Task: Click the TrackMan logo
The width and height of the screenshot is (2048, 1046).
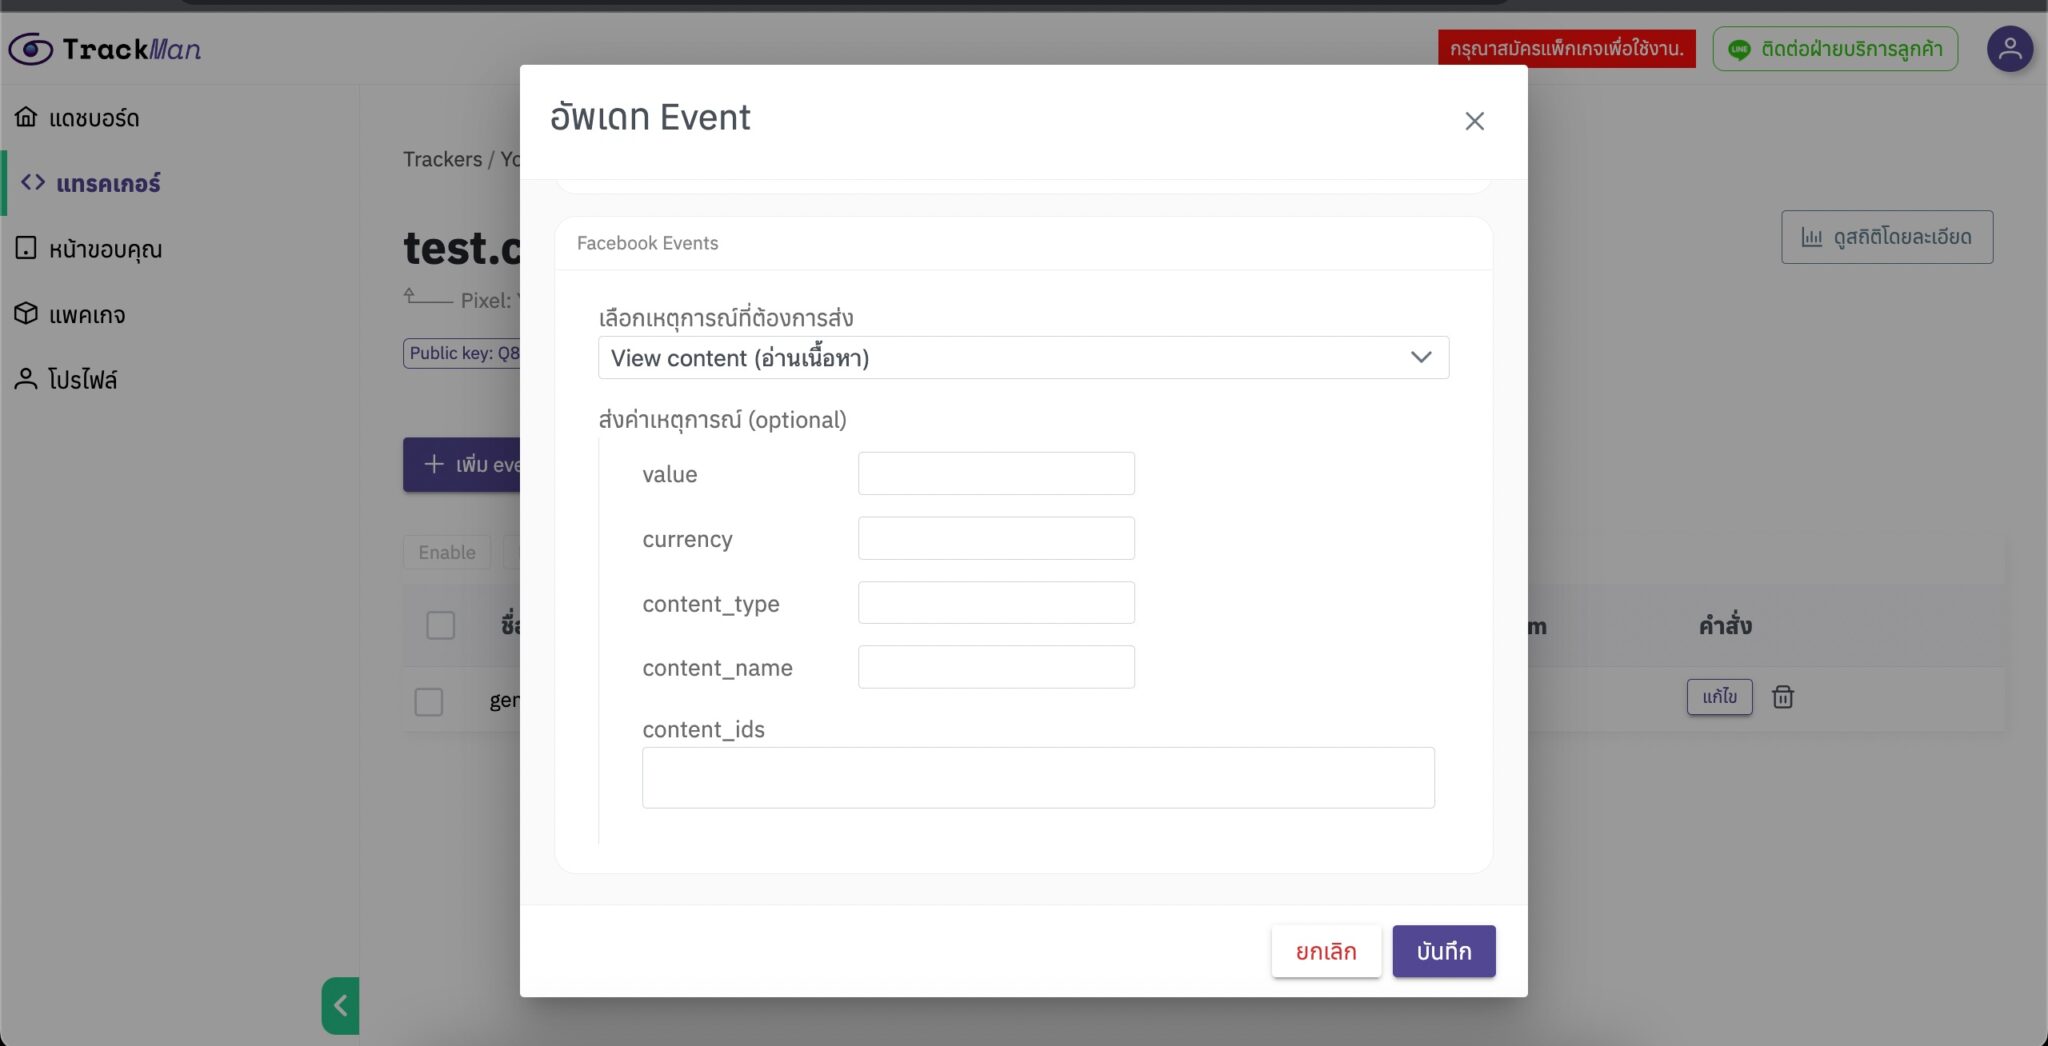Action: point(105,49)
